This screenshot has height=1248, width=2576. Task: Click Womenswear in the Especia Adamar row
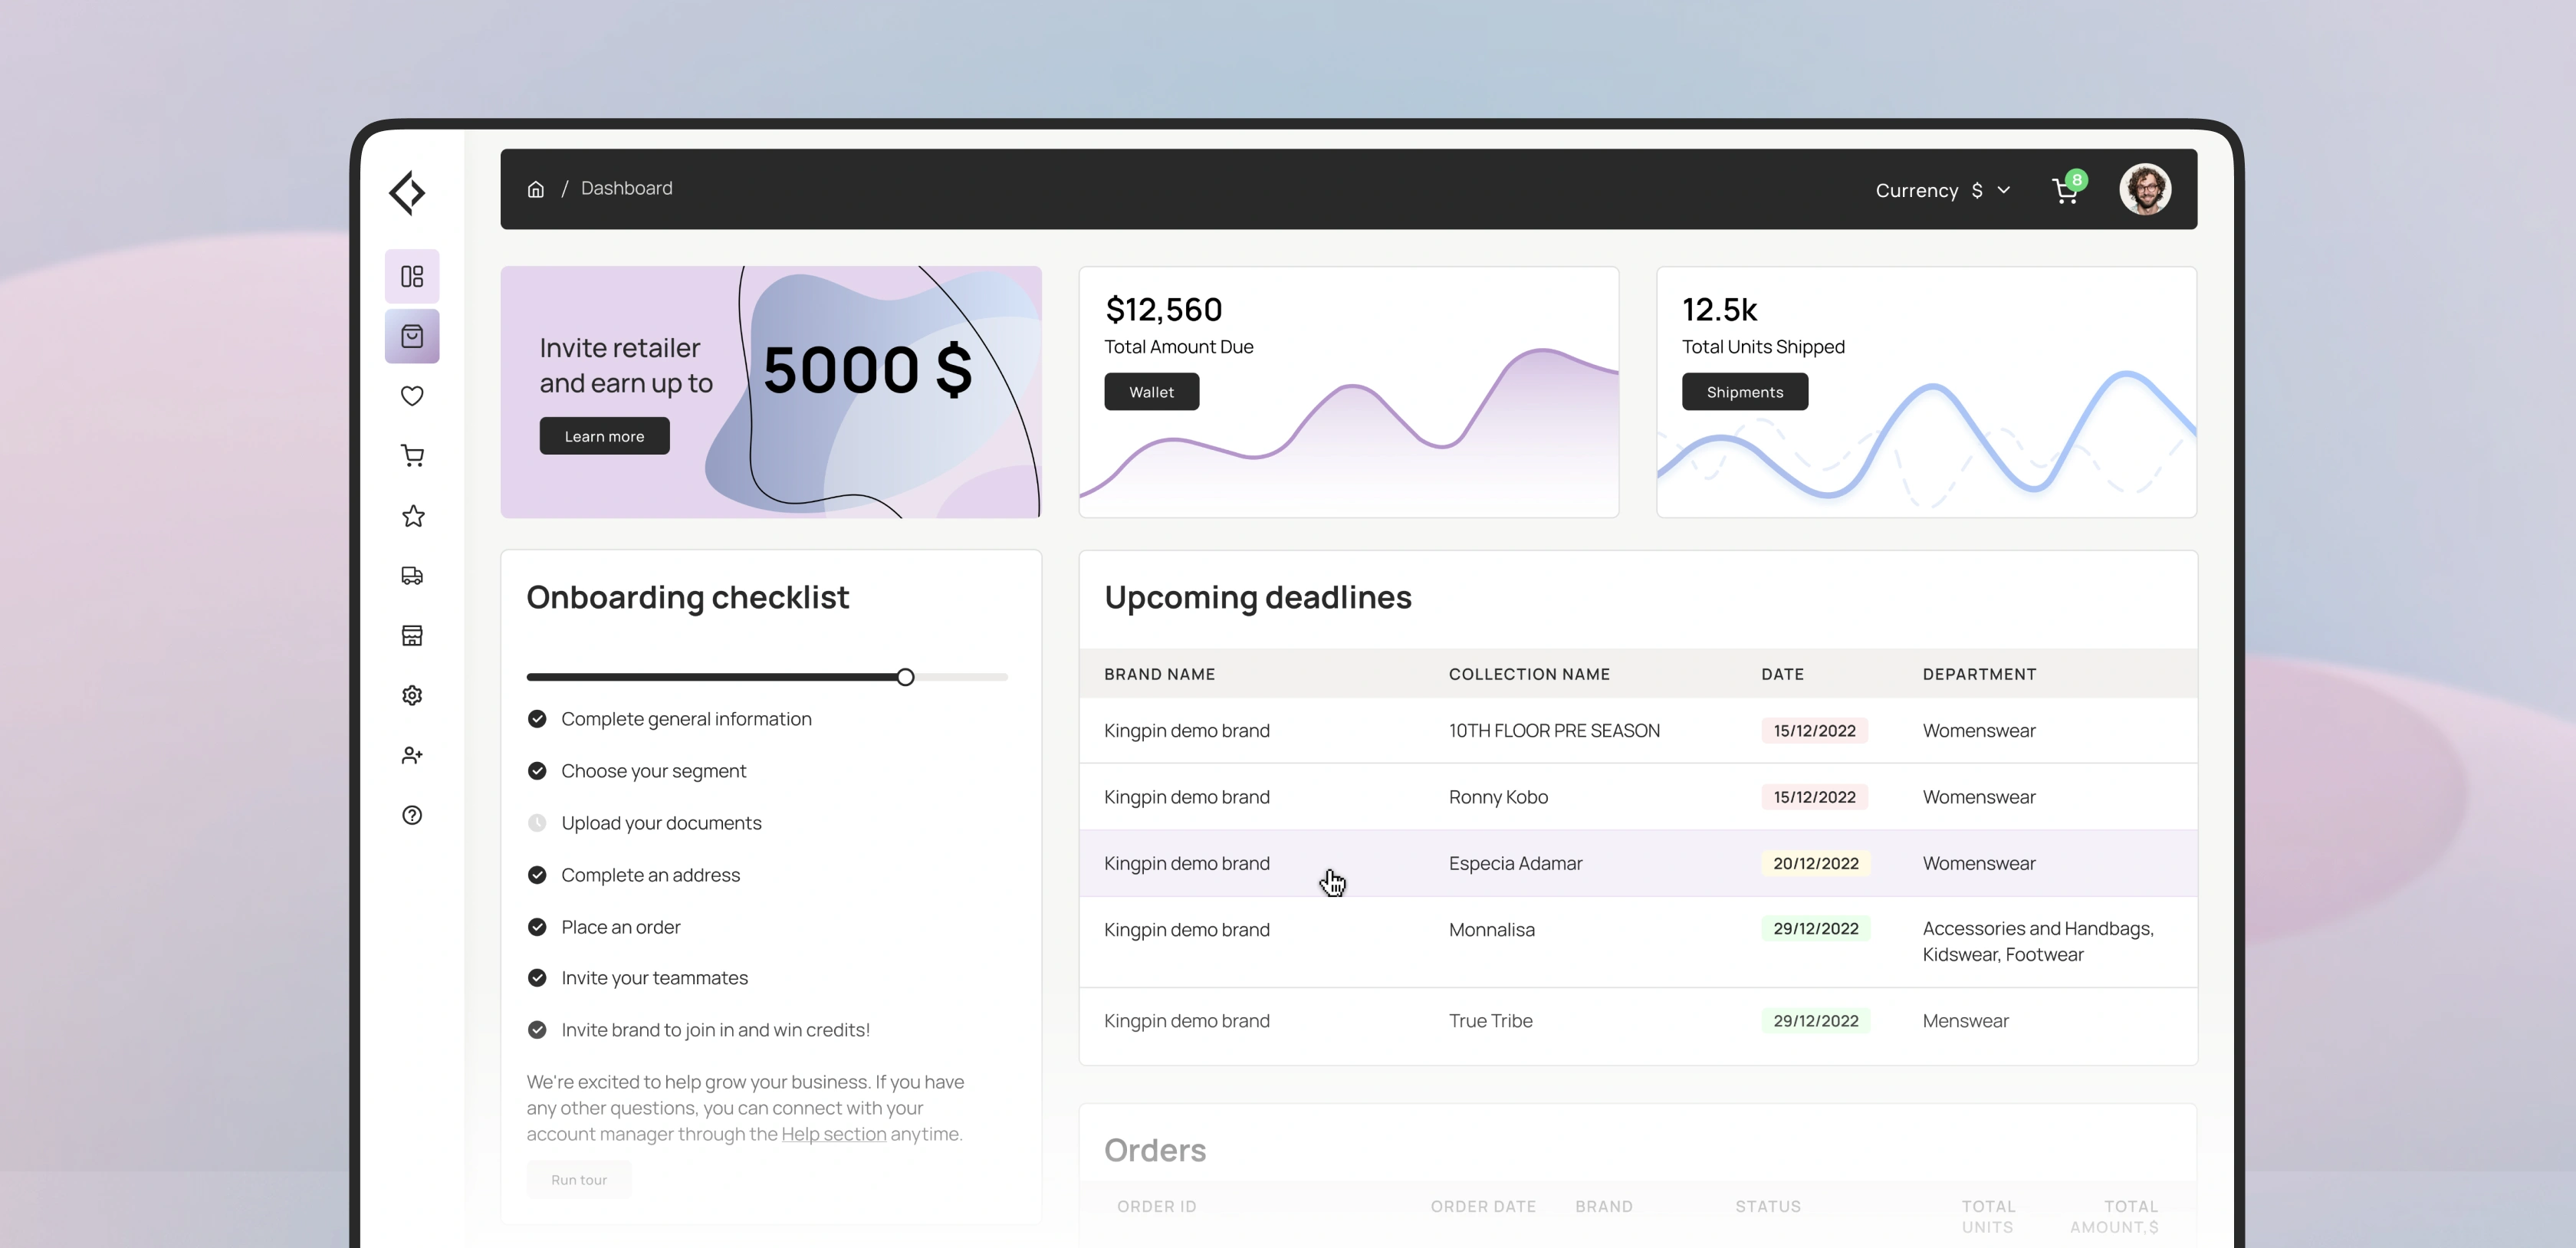pos(1979,863)
